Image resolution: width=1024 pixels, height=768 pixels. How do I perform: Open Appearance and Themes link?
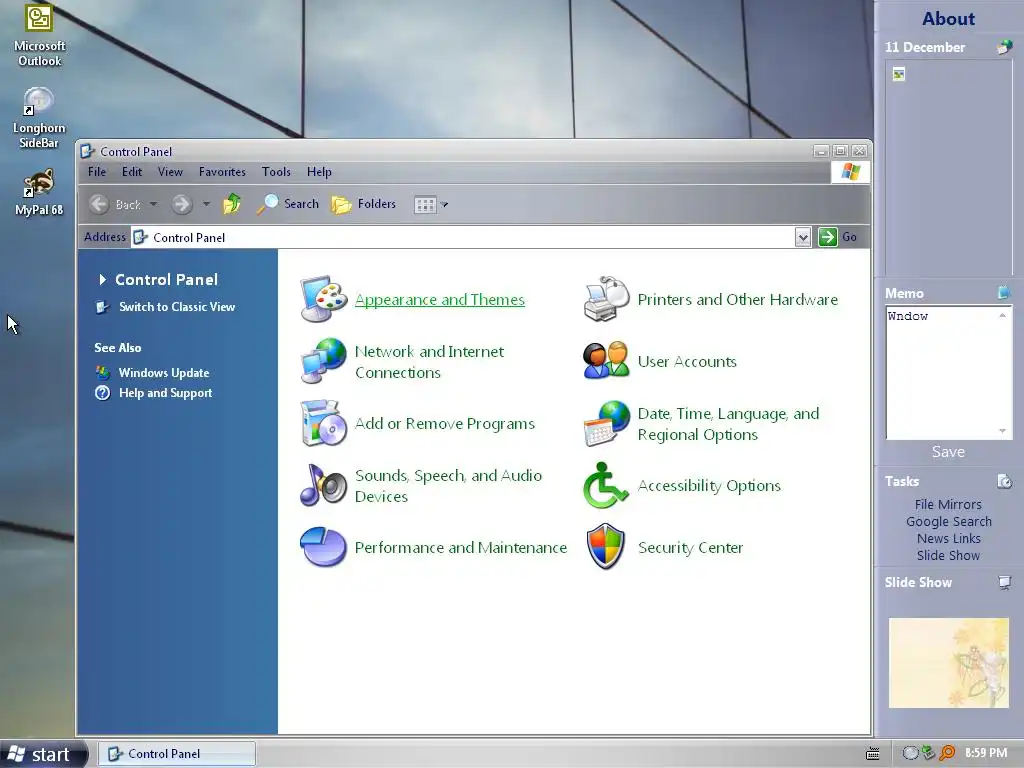[440, 300]
